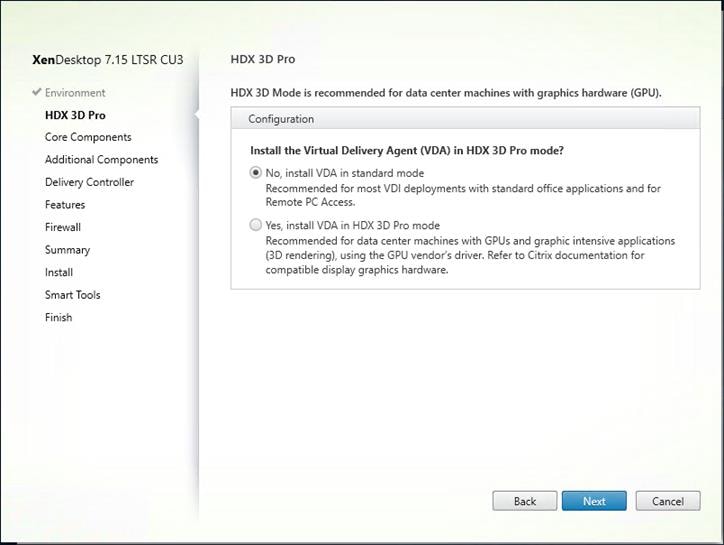Click 'Recommended for most VDI deployments' description
The width and height of the screenshot is (724, 545).
463,195
